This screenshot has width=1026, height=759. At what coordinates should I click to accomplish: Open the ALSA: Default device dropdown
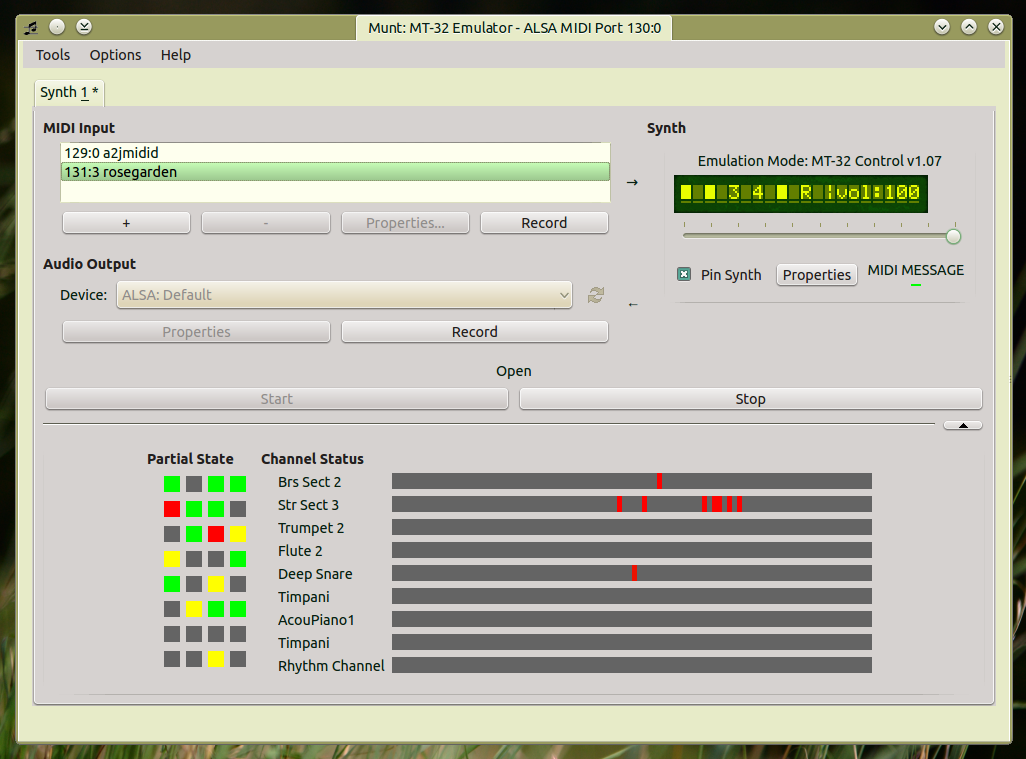[x=344, y=295]
